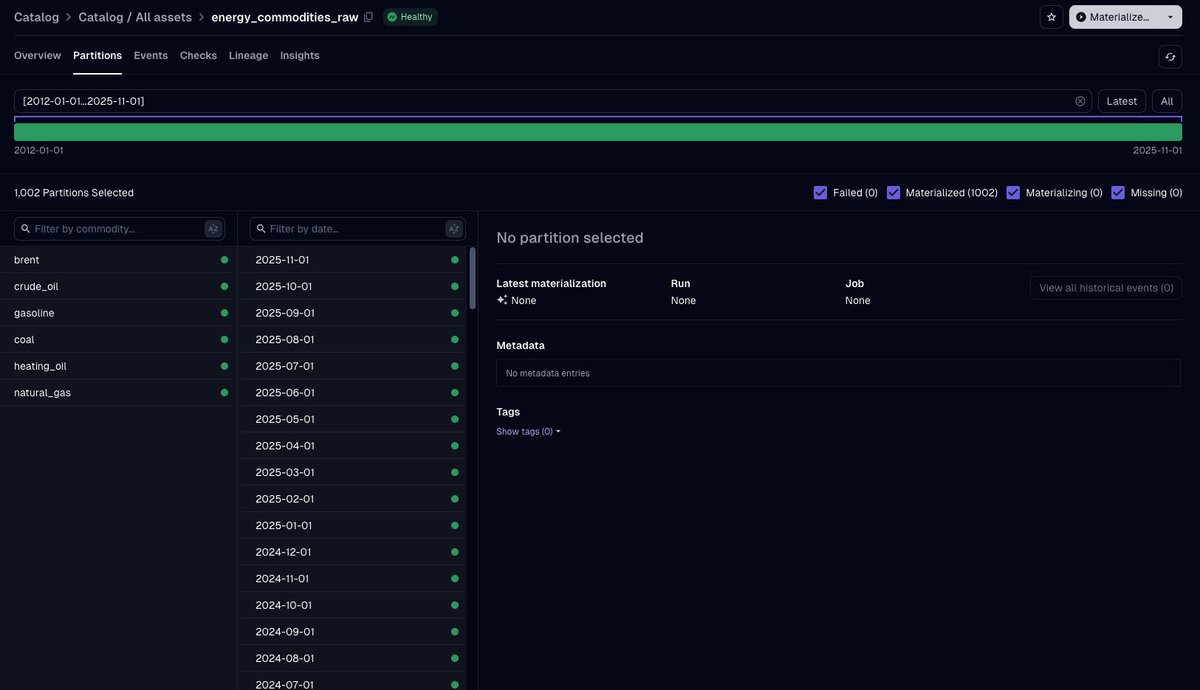This screenshot has width=1200, height=690.
Task: Click the sparkle icon beside None
Action: pyautogui.click(x=502, y=300)
